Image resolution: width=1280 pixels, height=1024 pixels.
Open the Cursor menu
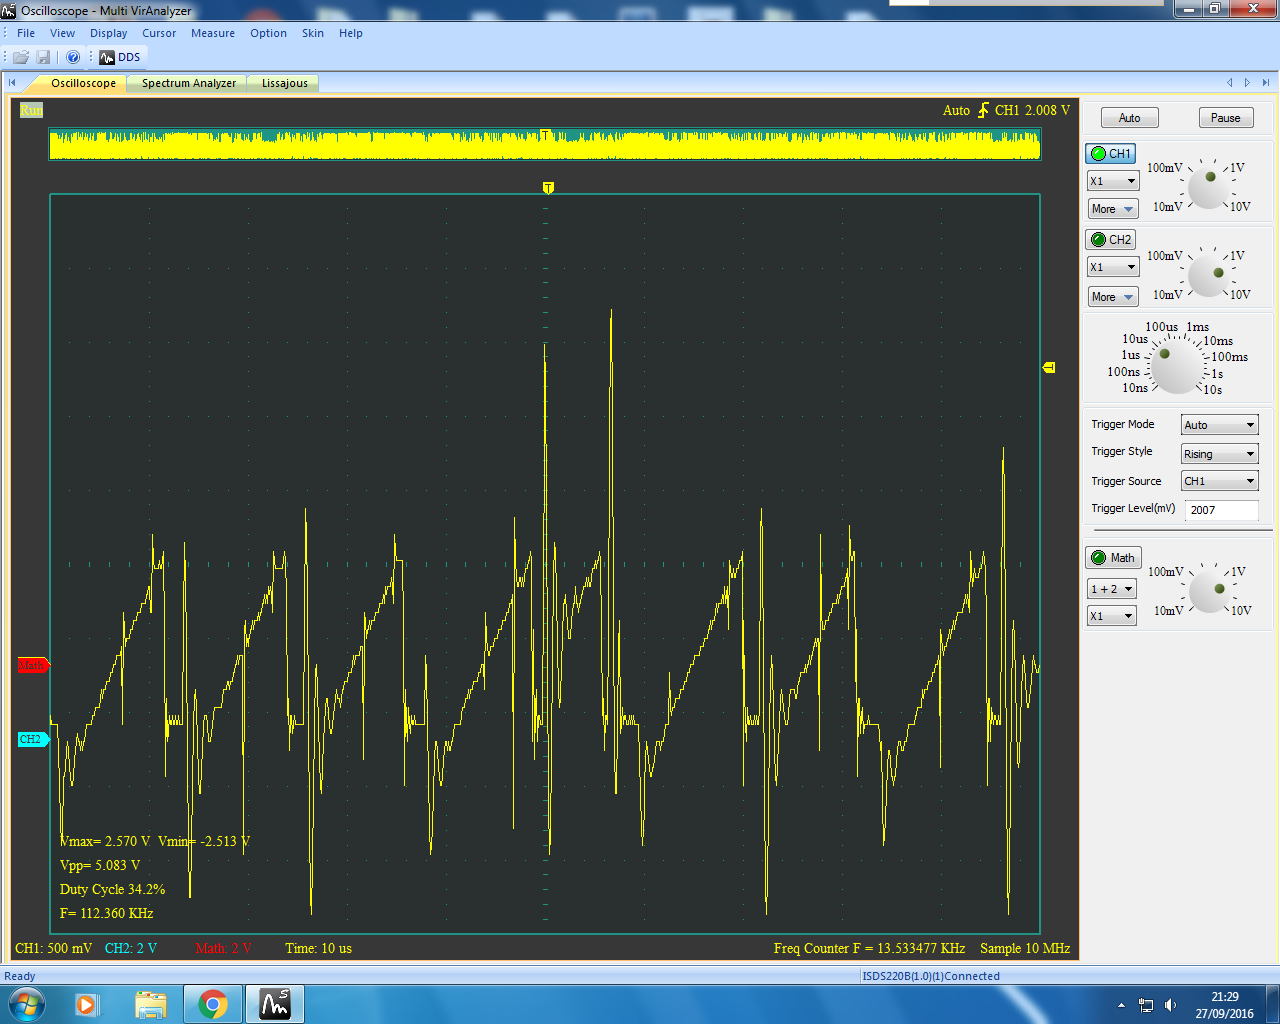[x=159, y=33]
